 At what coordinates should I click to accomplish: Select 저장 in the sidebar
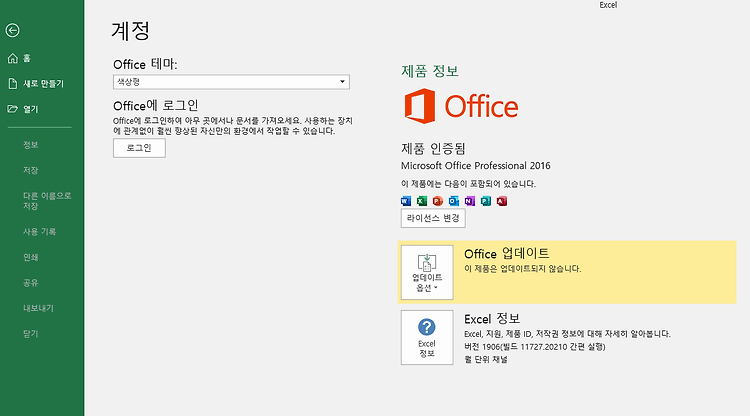[x=31, y=170]
